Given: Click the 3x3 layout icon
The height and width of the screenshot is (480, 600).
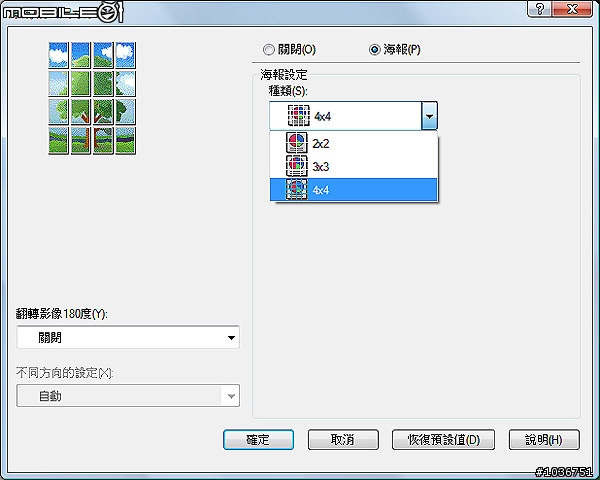Looking at the screenshot, I should click(297, 166).
